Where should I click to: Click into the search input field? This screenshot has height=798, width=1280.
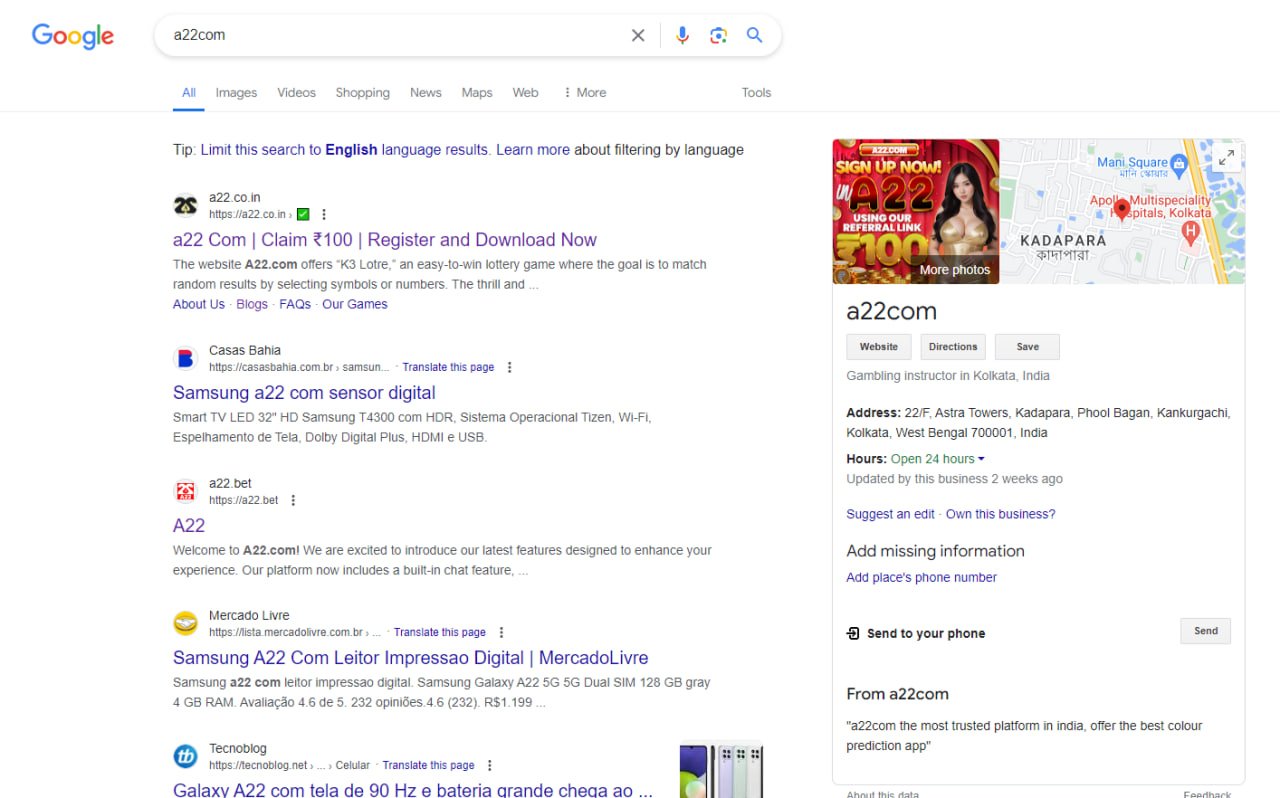[395, 35]
